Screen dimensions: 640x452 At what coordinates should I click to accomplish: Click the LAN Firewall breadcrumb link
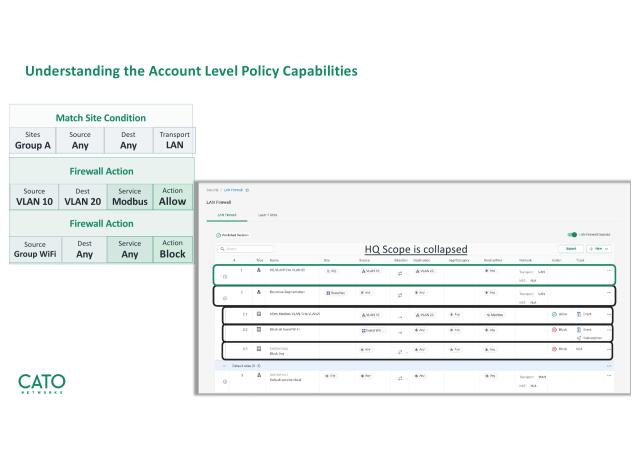pyautogui.click(x=235, y=189)
